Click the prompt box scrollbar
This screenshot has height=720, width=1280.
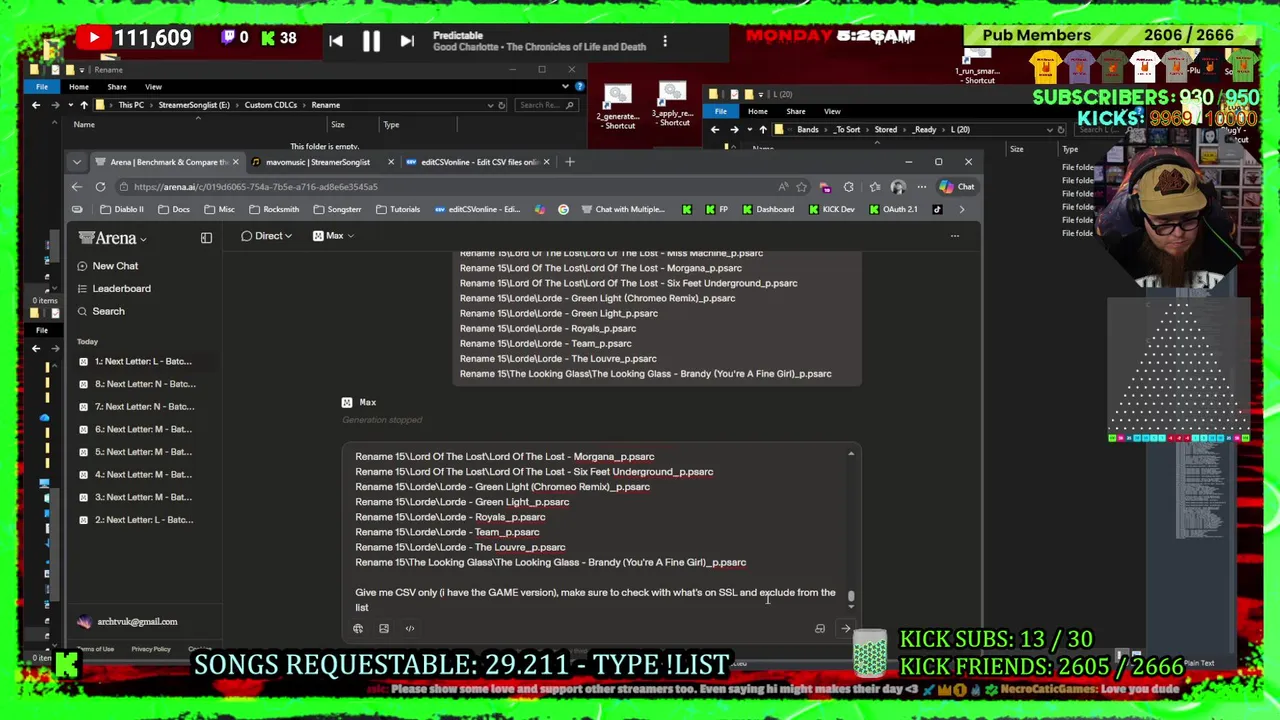[851, 597]
